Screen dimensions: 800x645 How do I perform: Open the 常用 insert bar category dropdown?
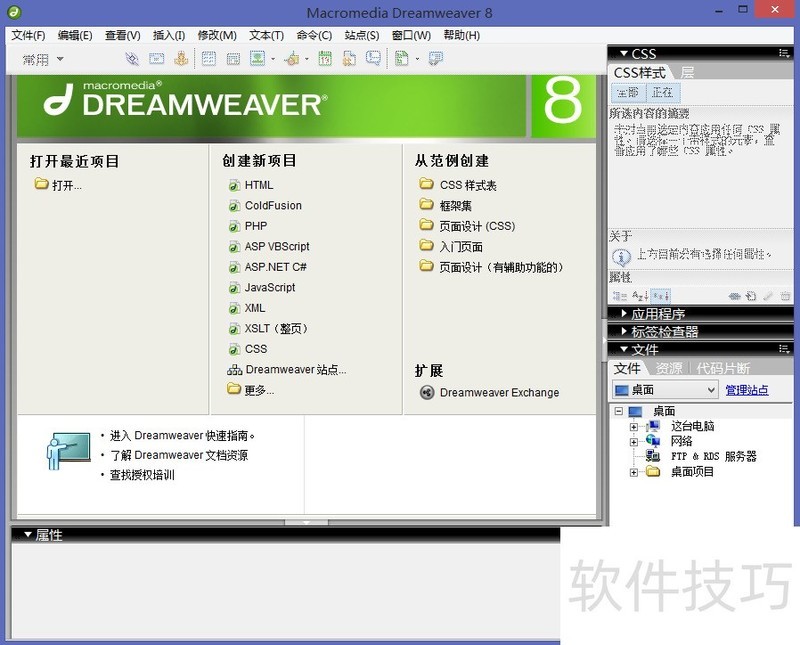pos(43,60)
